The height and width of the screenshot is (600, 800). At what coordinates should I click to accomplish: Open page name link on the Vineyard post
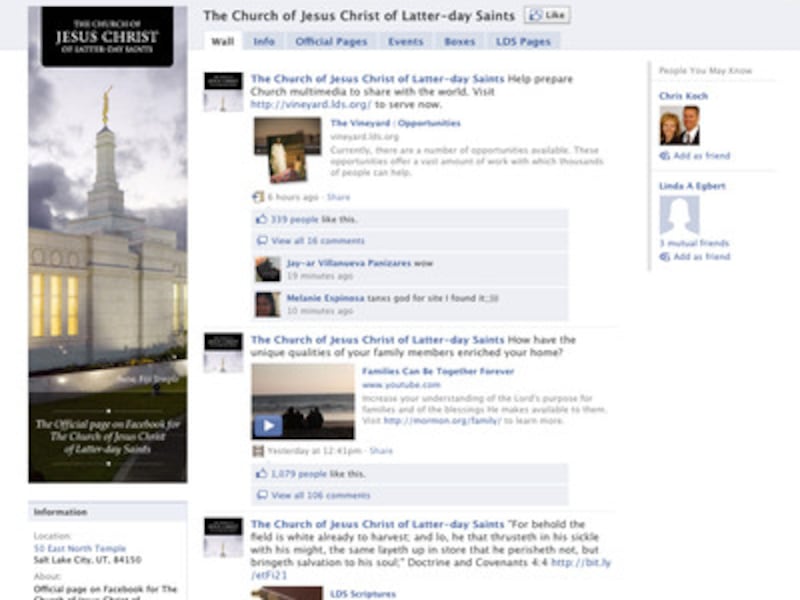click(x=377, y=79)
